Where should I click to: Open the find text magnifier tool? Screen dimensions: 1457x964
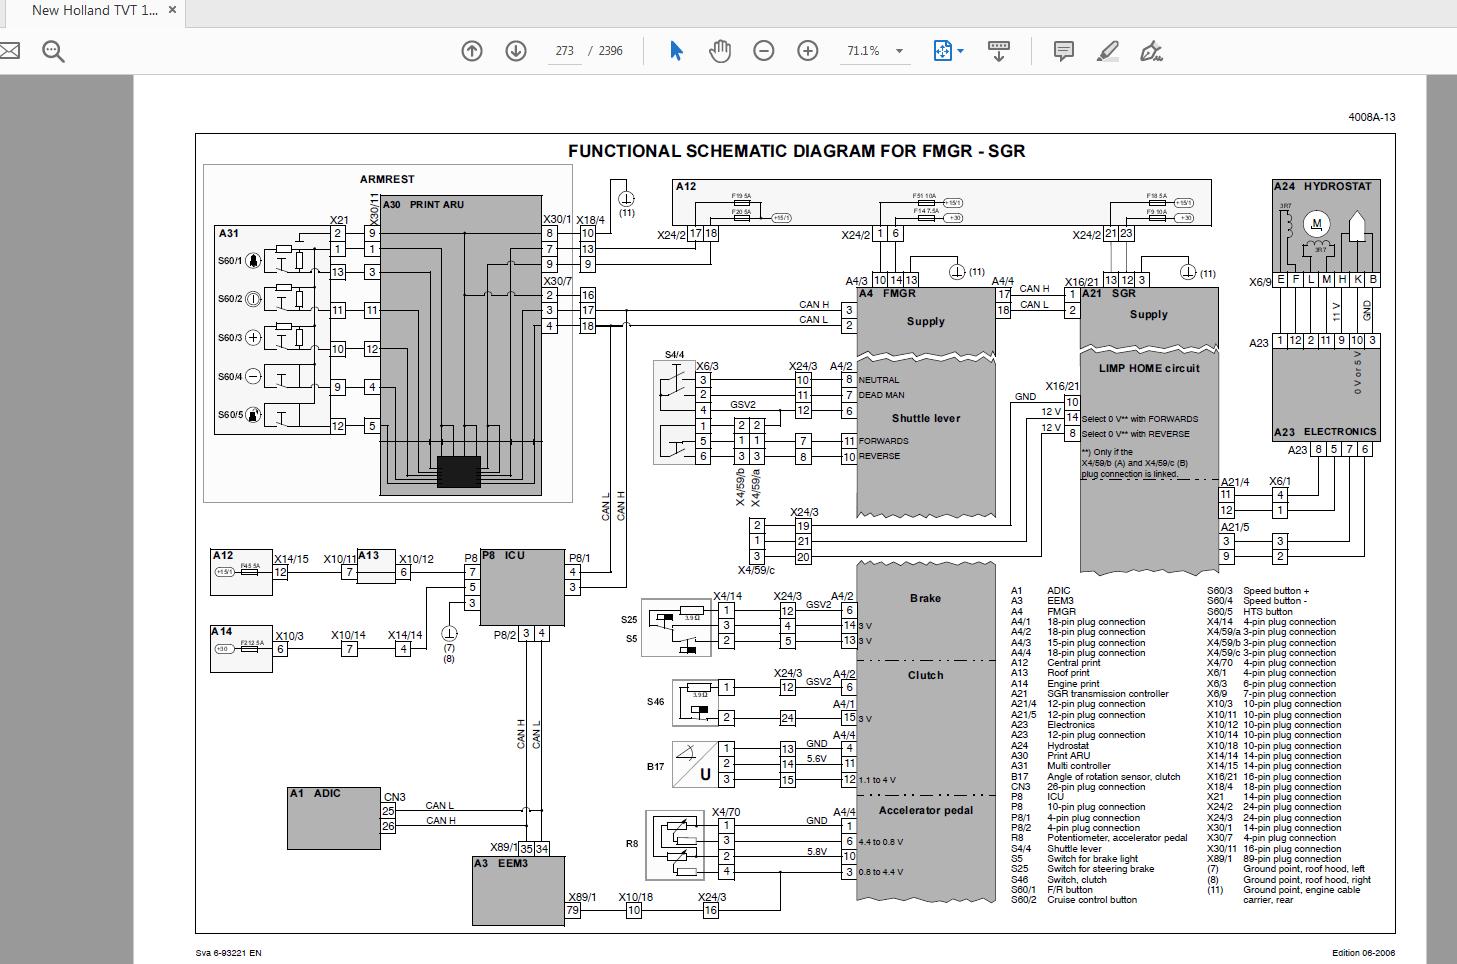pyautogui.click(x=53, y=51)
